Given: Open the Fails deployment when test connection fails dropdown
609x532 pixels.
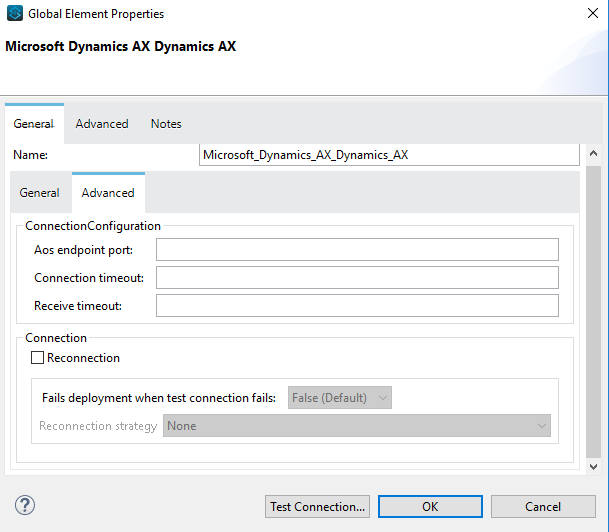Looking at the screenshot, I should coord(340,398).
